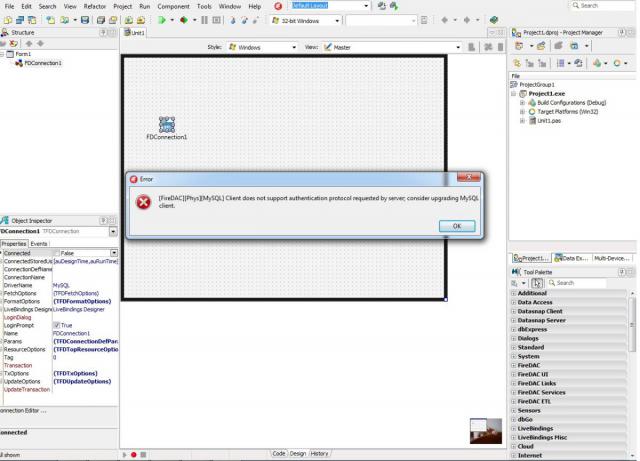Open the Refactor menu
Image resolution: width=640 pixels, height=461 pixels.
pyautogui.click(x=95, y=7)
